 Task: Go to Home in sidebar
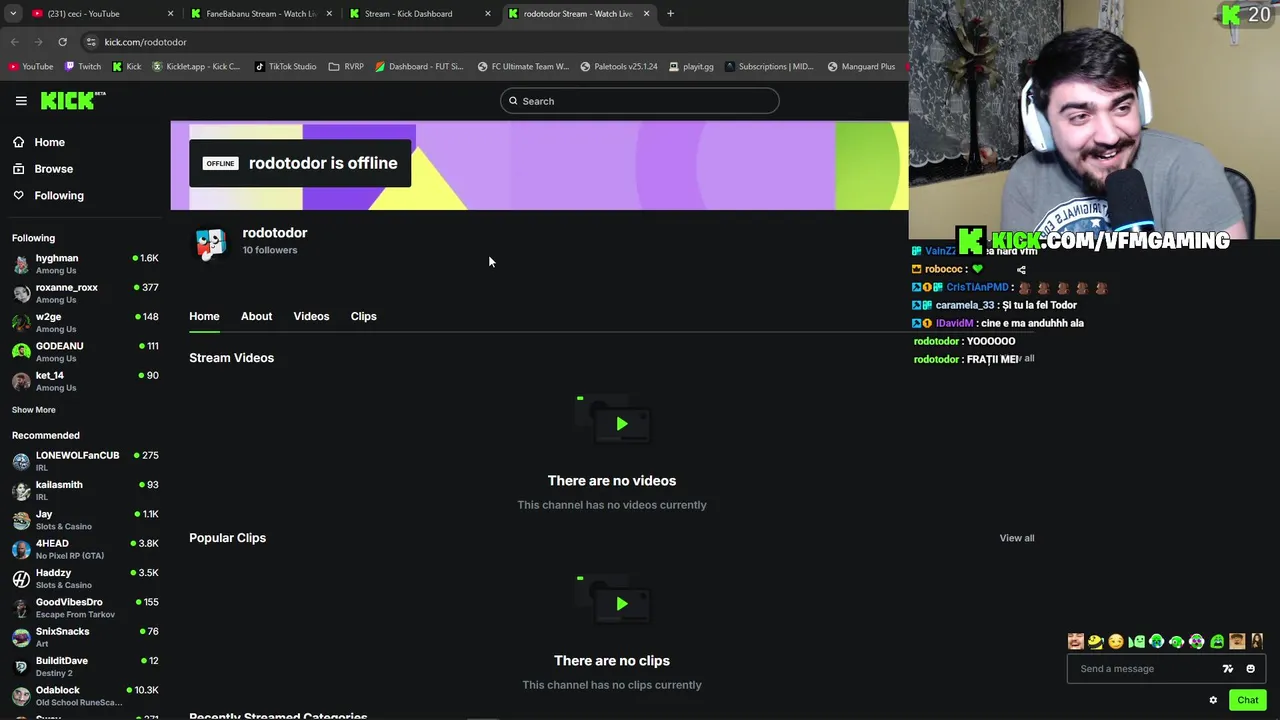39,142
